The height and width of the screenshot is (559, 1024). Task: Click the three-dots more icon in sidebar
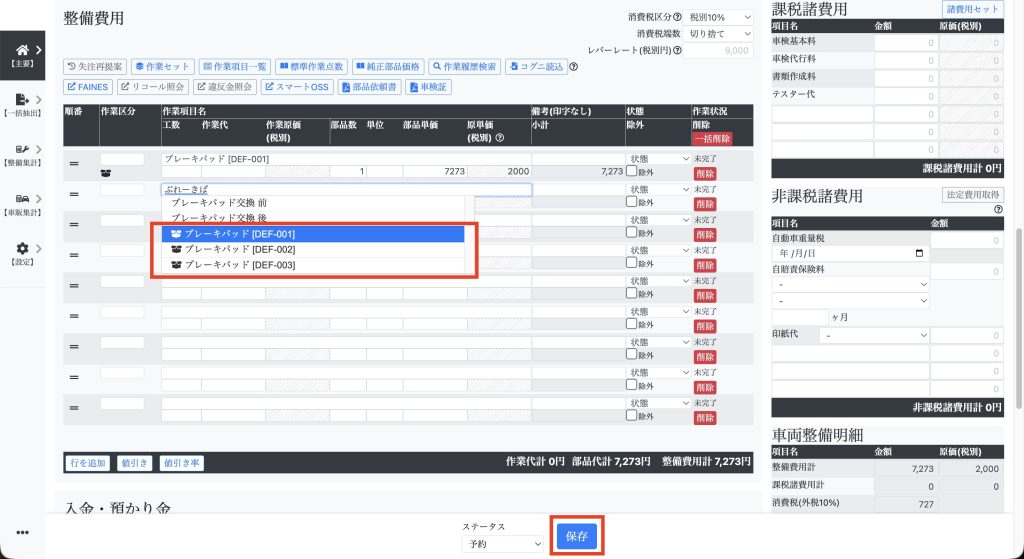22,532
